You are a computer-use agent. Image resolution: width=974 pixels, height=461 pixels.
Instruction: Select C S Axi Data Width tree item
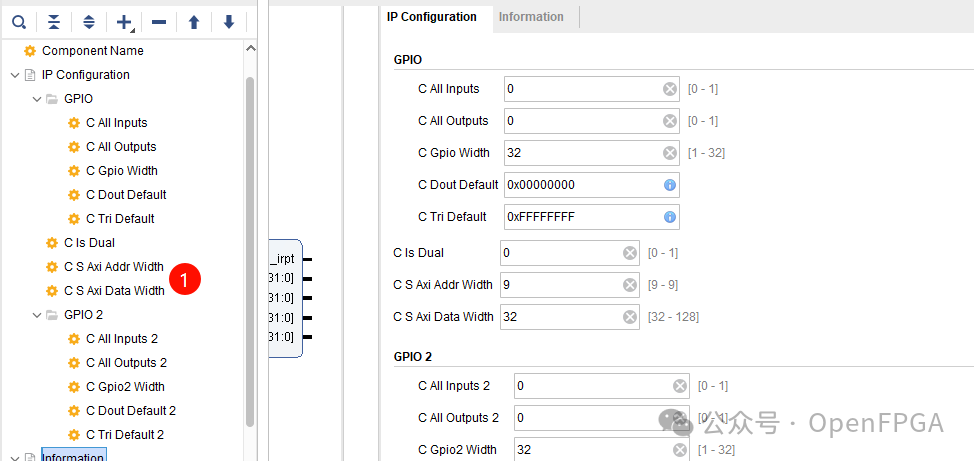114,291
